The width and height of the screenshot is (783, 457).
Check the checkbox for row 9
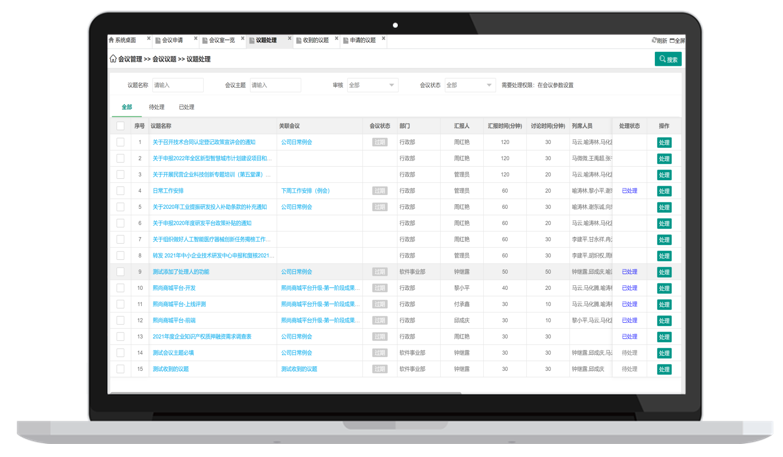point(120,272)
